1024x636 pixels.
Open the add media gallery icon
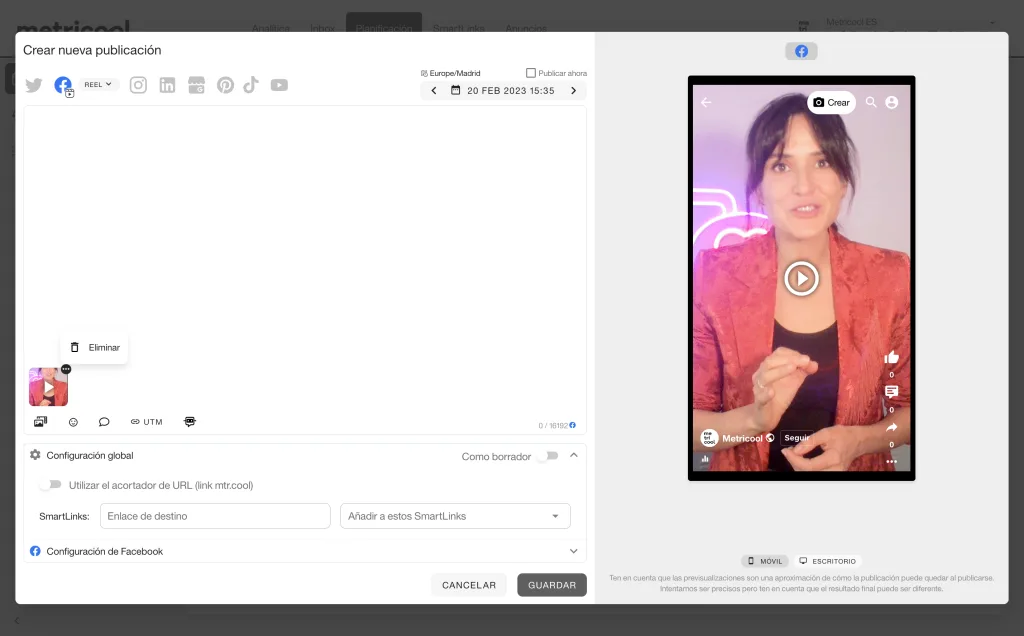coord(40,422)
